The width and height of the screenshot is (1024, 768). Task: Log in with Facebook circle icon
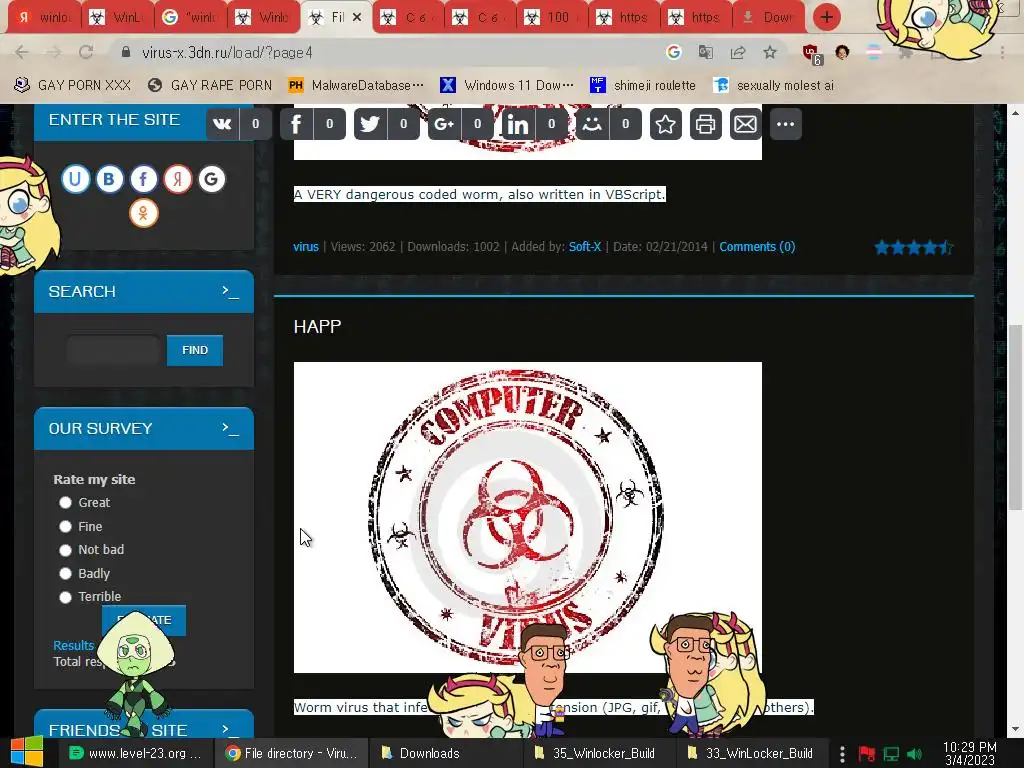[x=144, y=179]
